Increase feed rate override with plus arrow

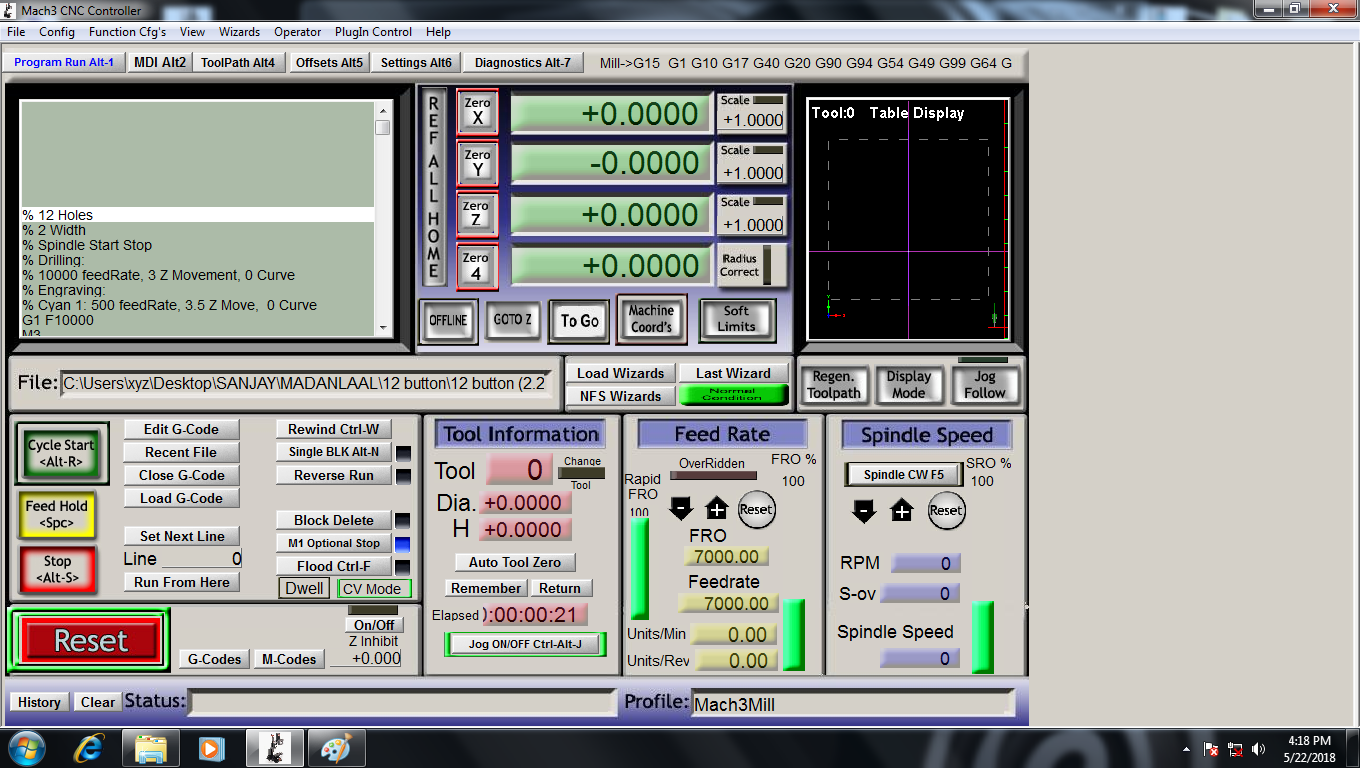717,509
